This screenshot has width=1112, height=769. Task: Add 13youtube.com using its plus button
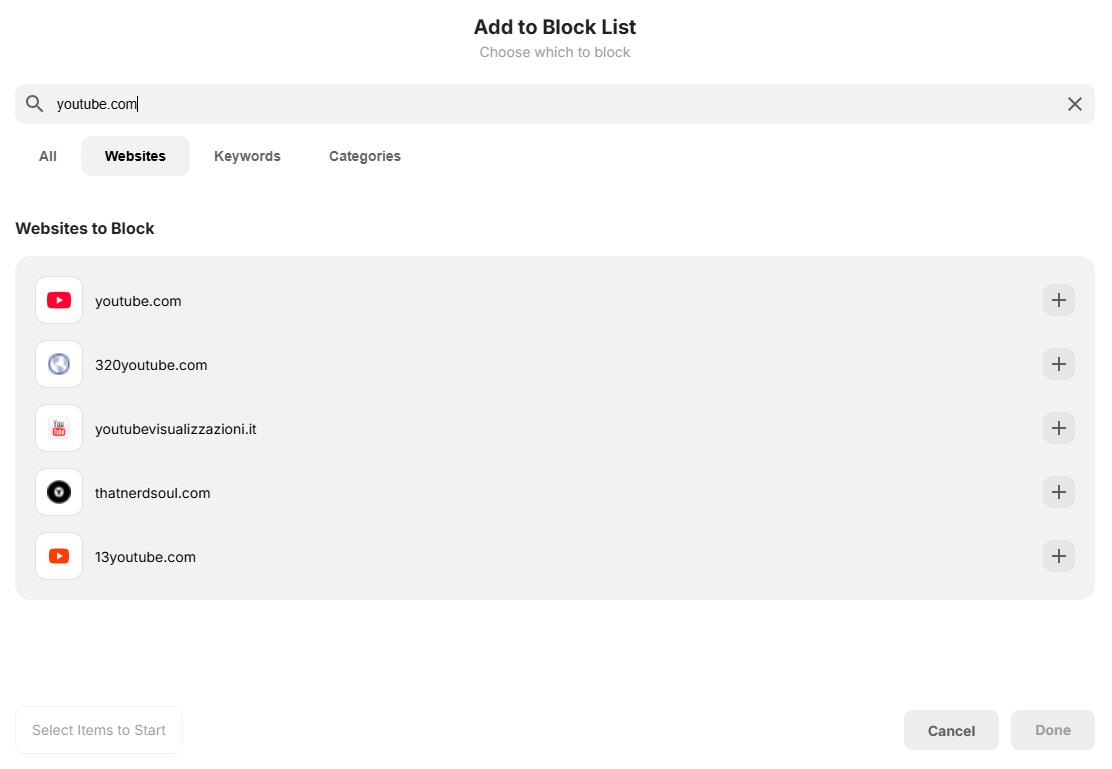tap(1058, 556)
